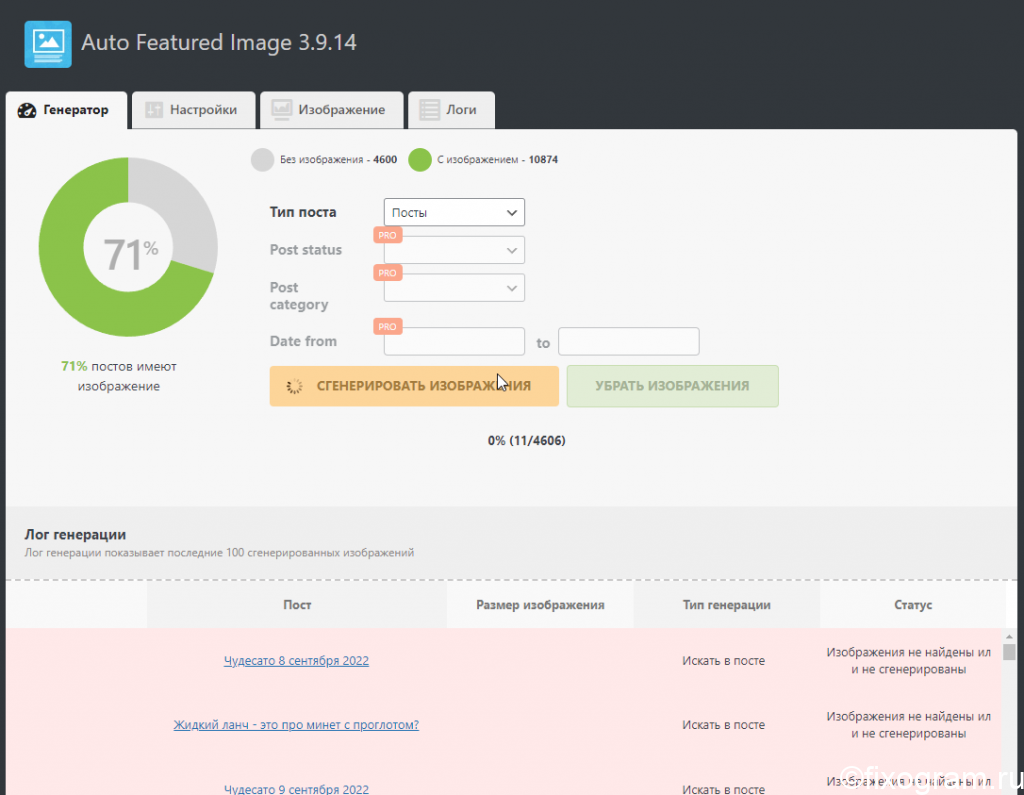
Task: Click the PRO badge above Post category
Action: (x=387, y=272)
